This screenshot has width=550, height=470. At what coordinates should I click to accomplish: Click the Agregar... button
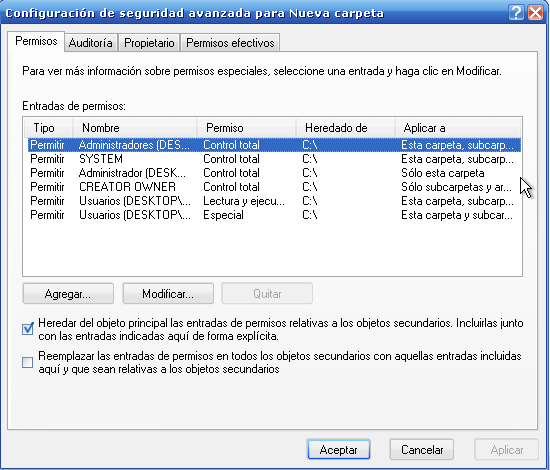coord(68,294)
